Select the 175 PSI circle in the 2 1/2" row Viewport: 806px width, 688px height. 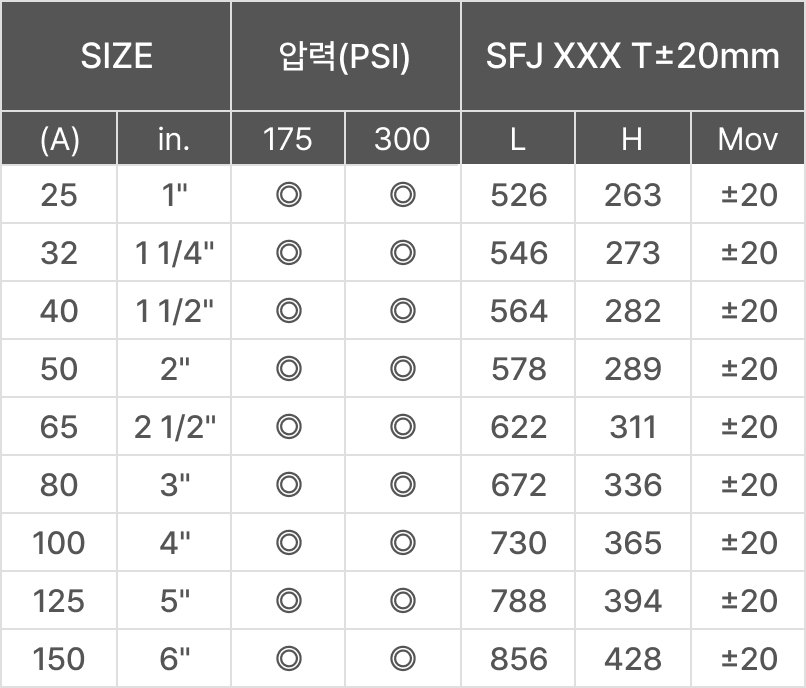click(288, 427)
